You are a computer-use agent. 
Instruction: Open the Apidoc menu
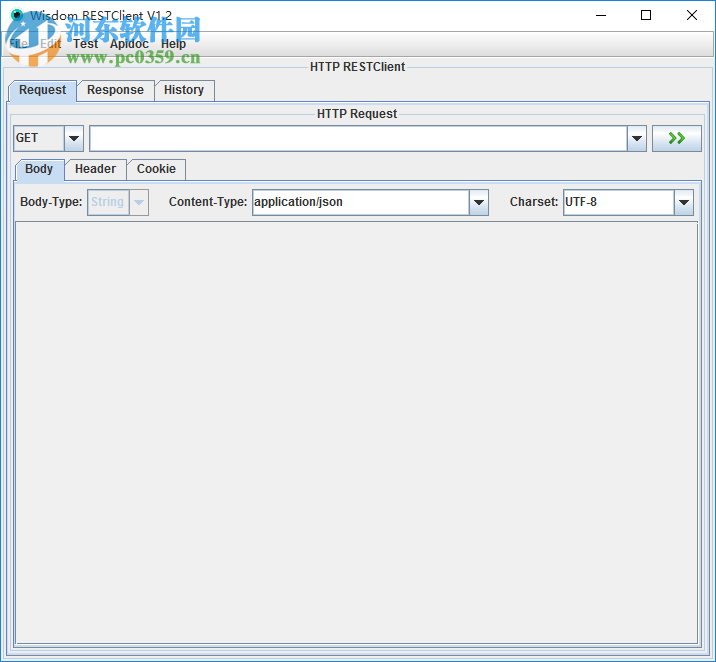coord(129,44)
